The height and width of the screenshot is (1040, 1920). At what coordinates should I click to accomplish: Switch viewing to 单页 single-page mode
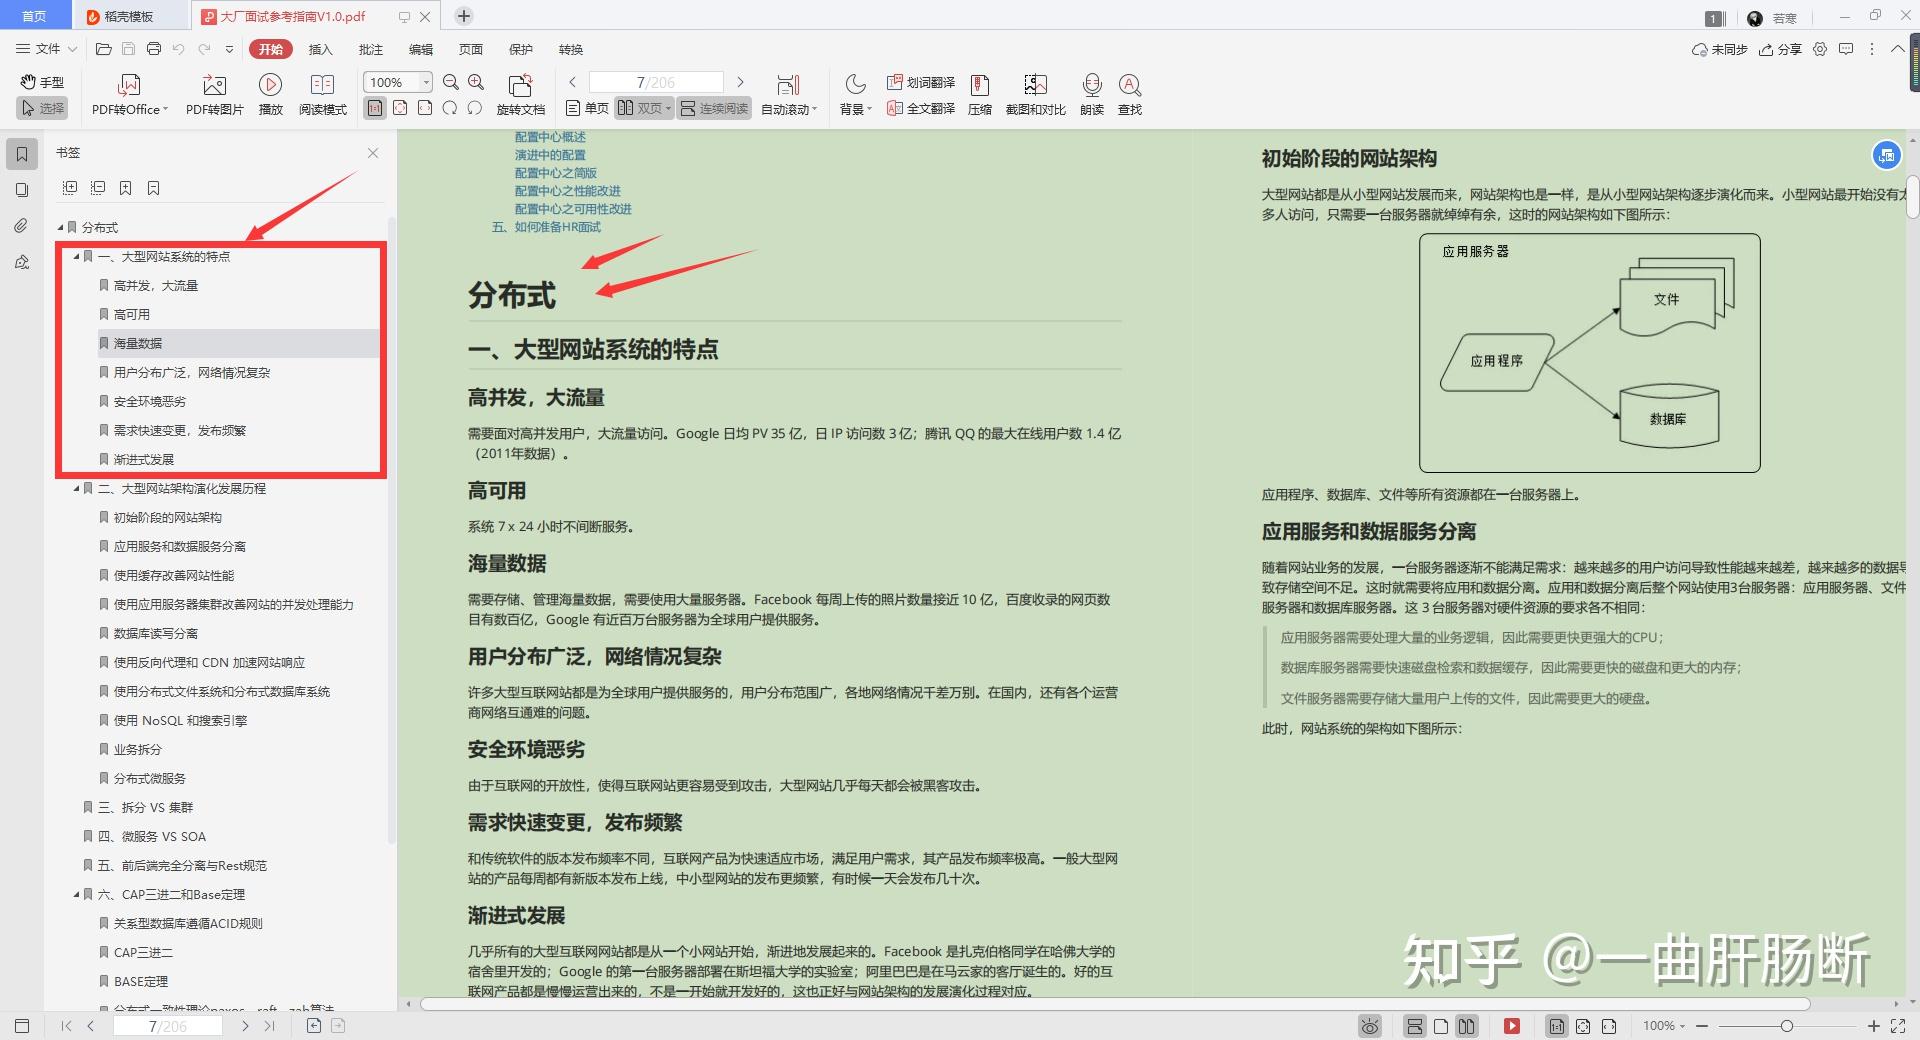(589, 108)
